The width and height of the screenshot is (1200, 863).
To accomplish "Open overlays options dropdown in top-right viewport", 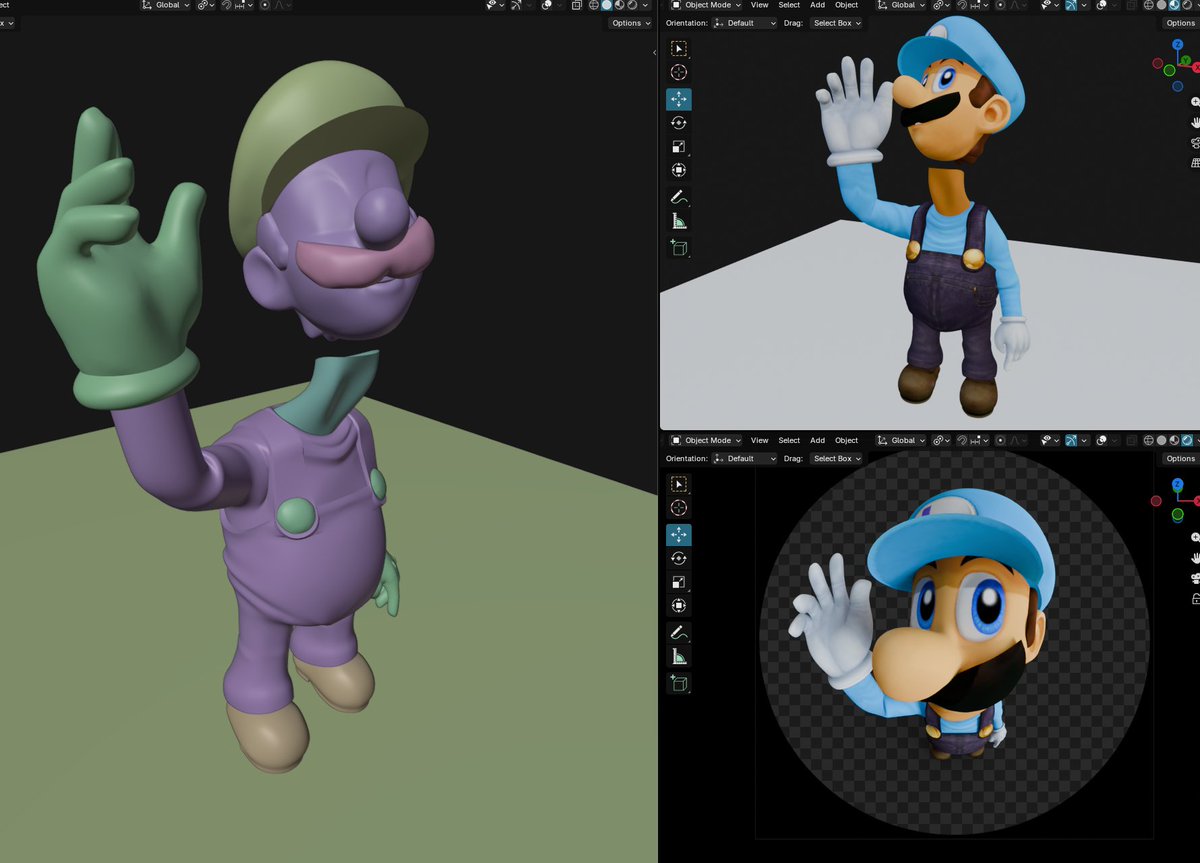I will point(1114,5).
